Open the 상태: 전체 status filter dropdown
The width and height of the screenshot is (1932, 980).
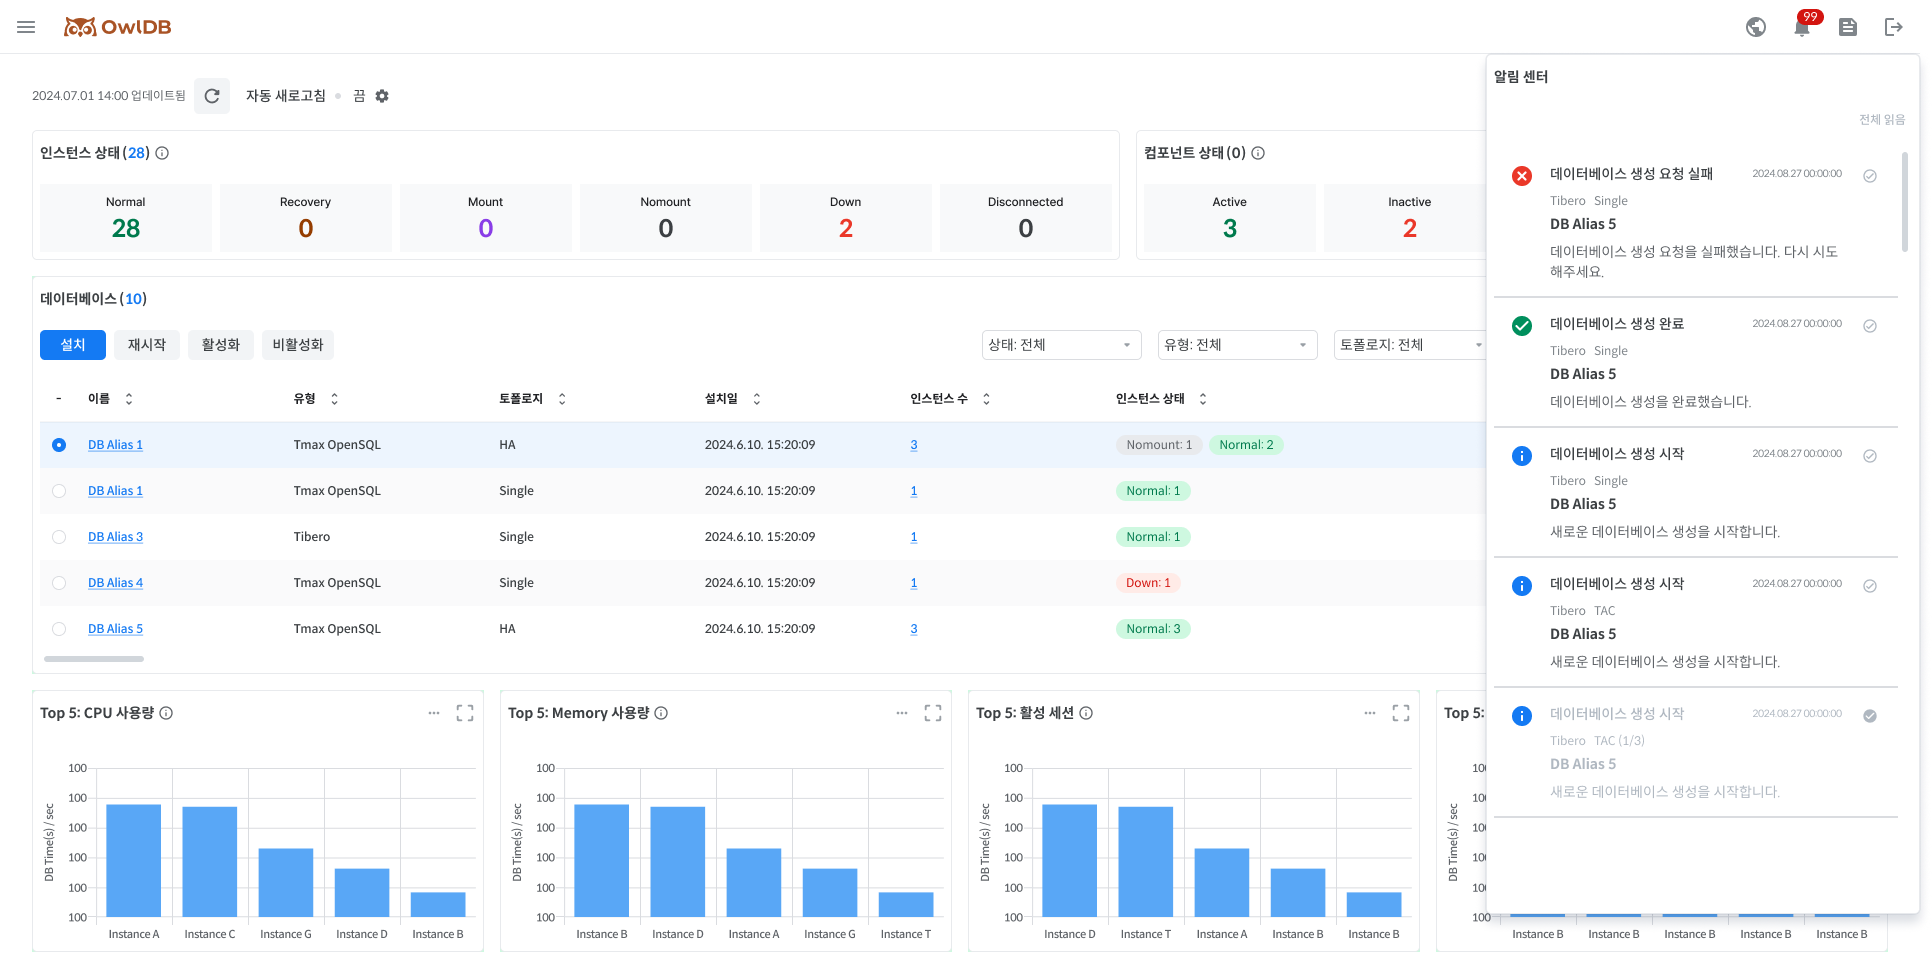tap(1061, 345)
